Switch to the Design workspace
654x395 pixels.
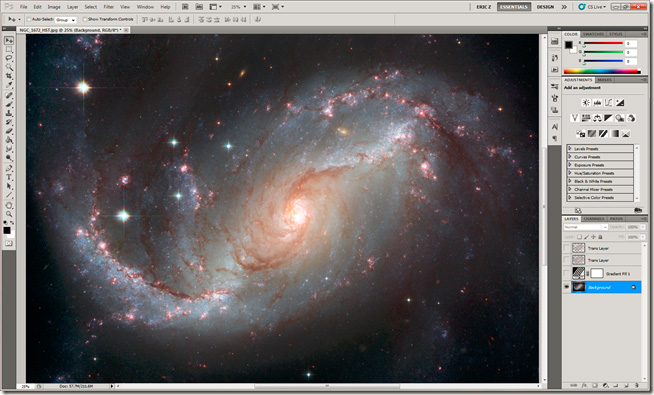[545, 7]
